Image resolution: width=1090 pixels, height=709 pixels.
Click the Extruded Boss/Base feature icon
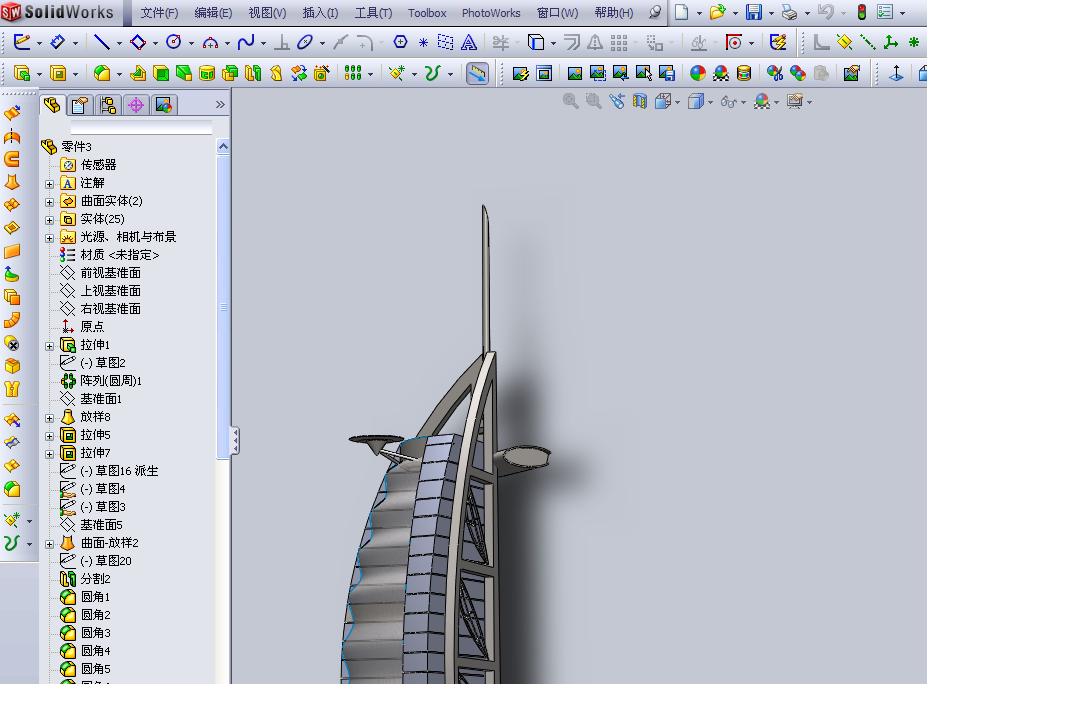click(x=22, y=73)
